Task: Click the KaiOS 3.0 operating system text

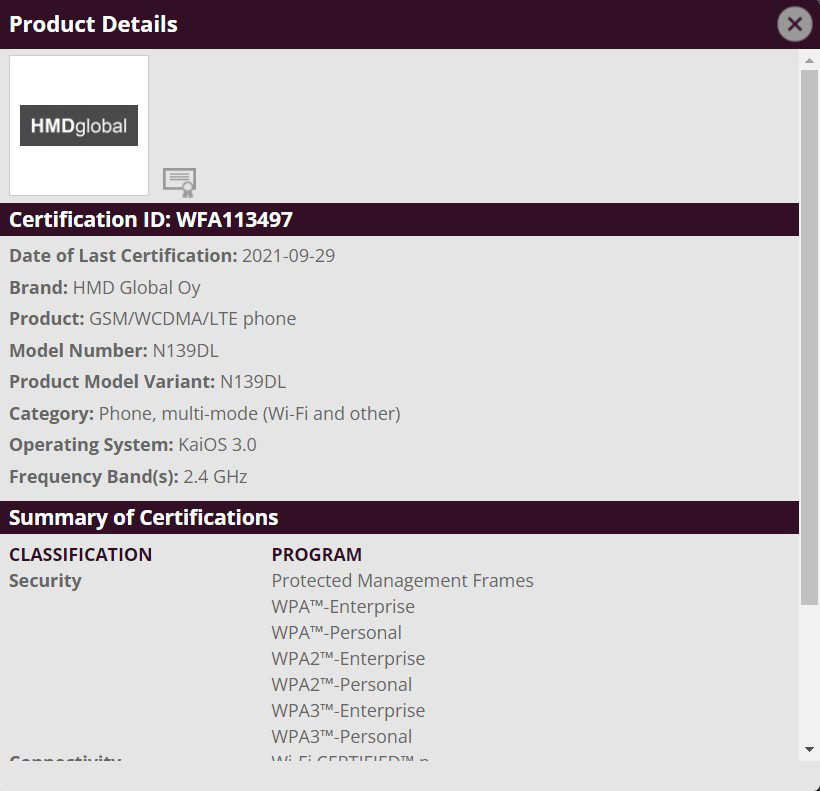Action: (x=217, y=445)
